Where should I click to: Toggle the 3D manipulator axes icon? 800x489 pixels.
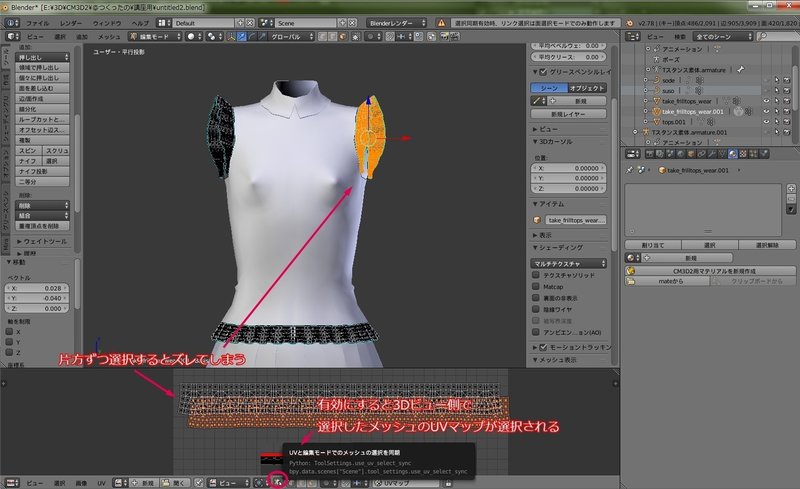[231, 37]
